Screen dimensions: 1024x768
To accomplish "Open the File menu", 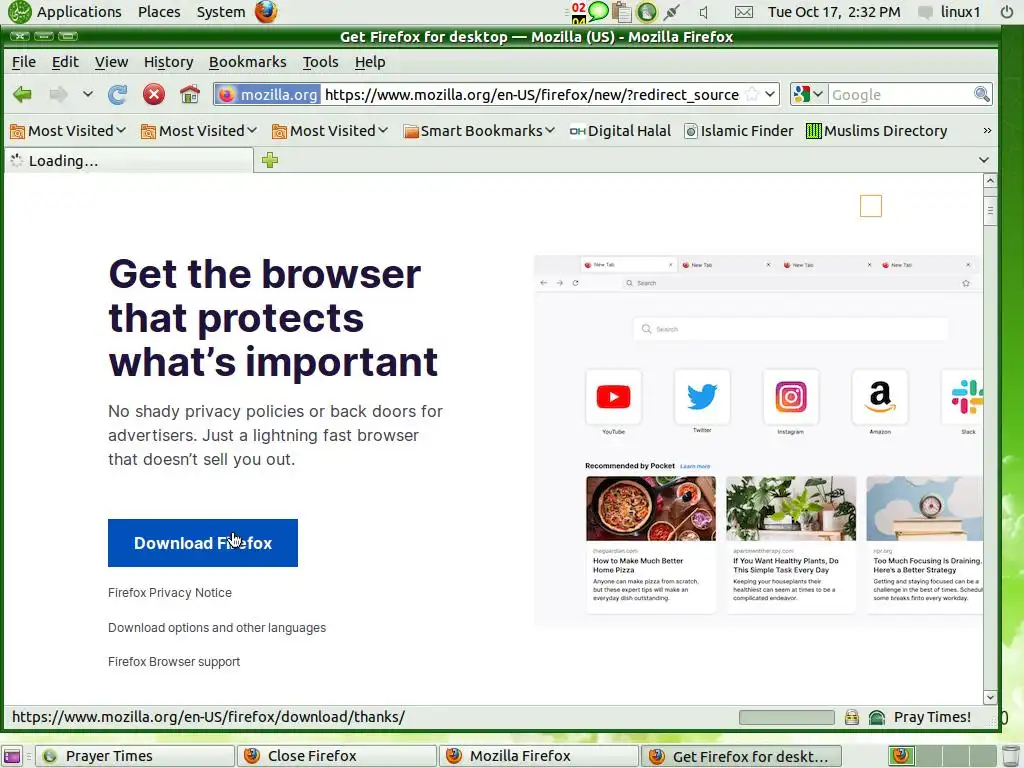I will coord(24,62).
